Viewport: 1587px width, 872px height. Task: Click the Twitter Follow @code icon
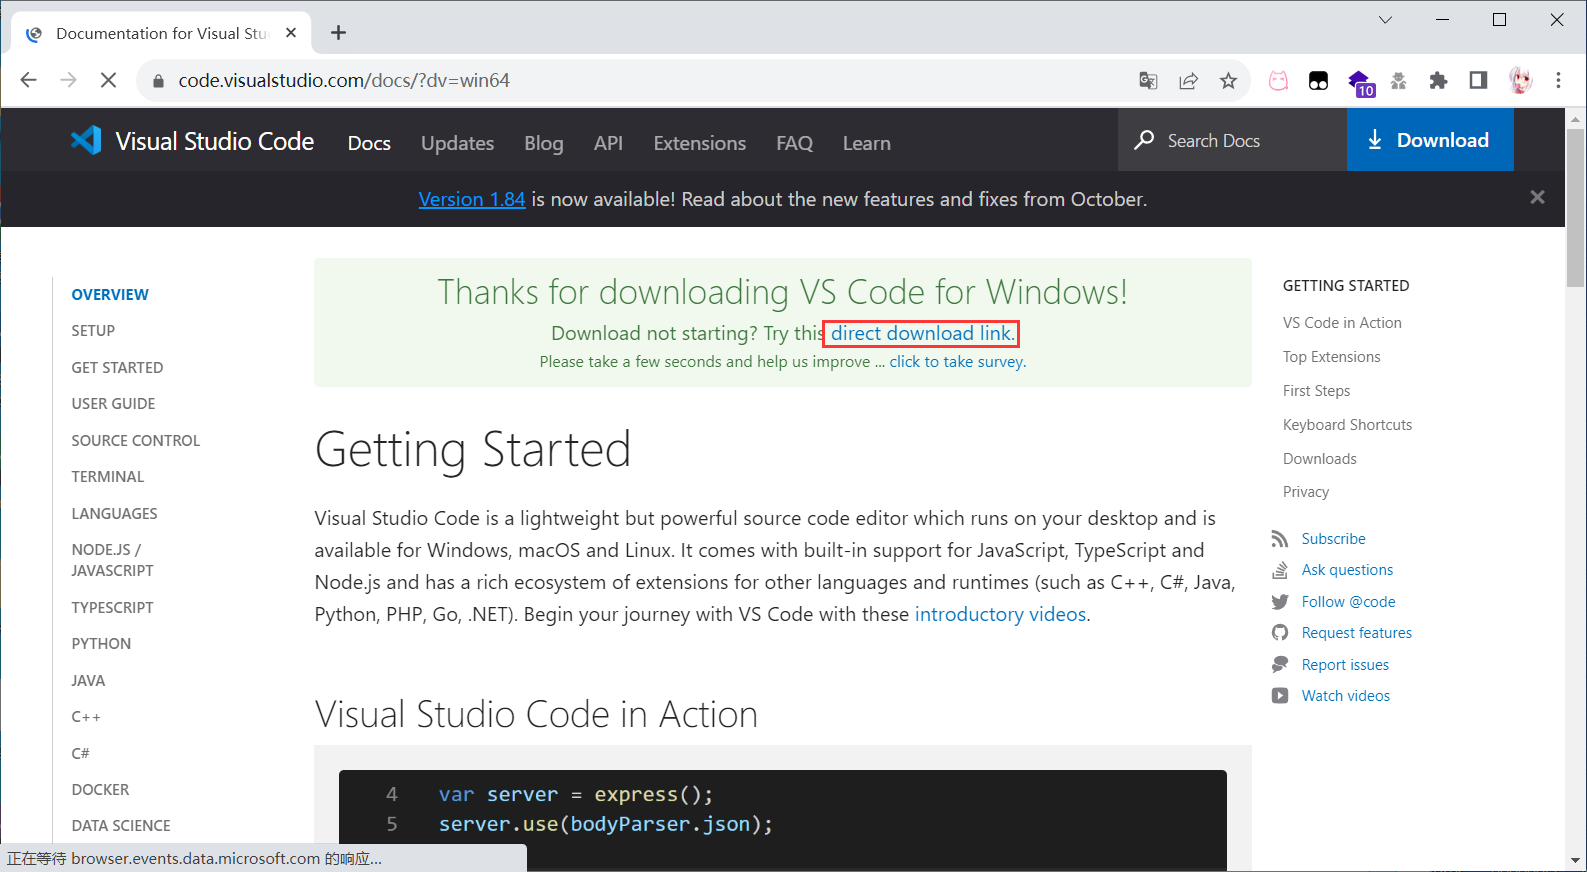[x=1280, y=602]
